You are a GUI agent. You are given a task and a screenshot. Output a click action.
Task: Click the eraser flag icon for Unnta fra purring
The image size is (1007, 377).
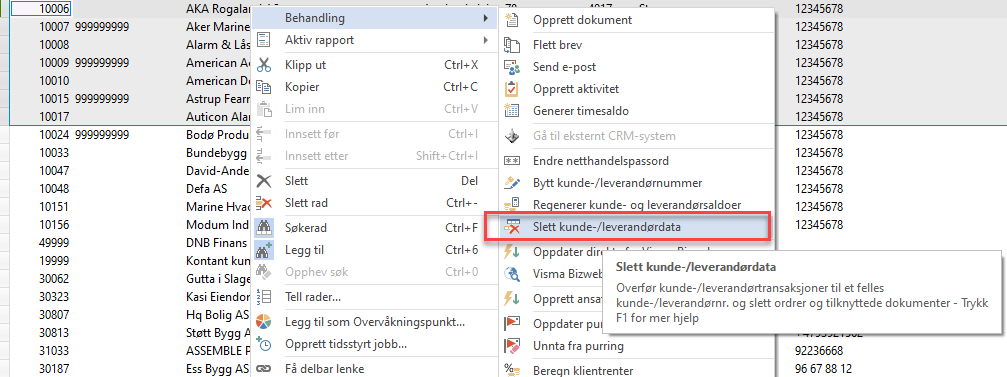click(512, 346)
